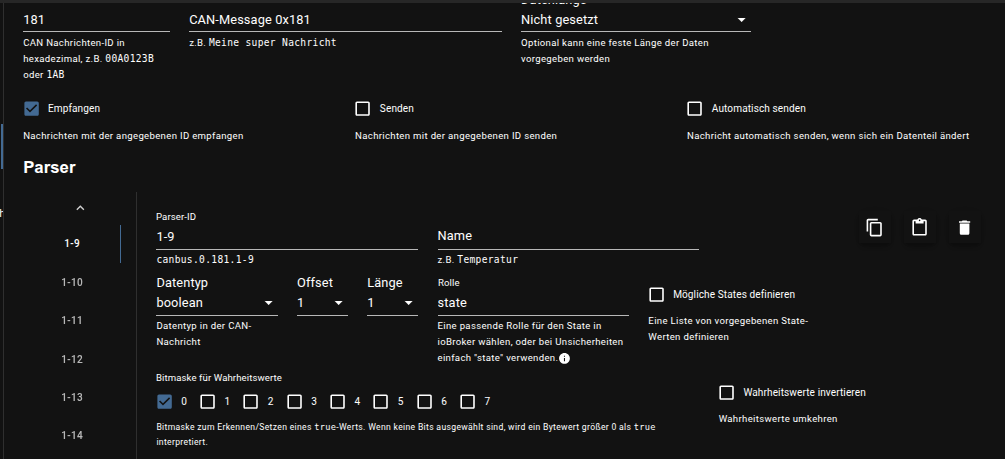Image resolution: width=1005 pixels, height=459 pixels.
Task: Click the info icon beside the Rolle hint
Action: pyautogui.click(x=564, y=358)
